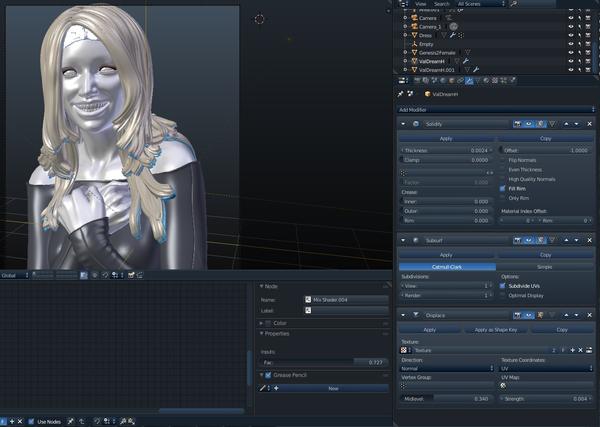The height and width of the screenshot is (427, 600).
Task: Delete the Displace modifier with X icon
Action: 591,314
